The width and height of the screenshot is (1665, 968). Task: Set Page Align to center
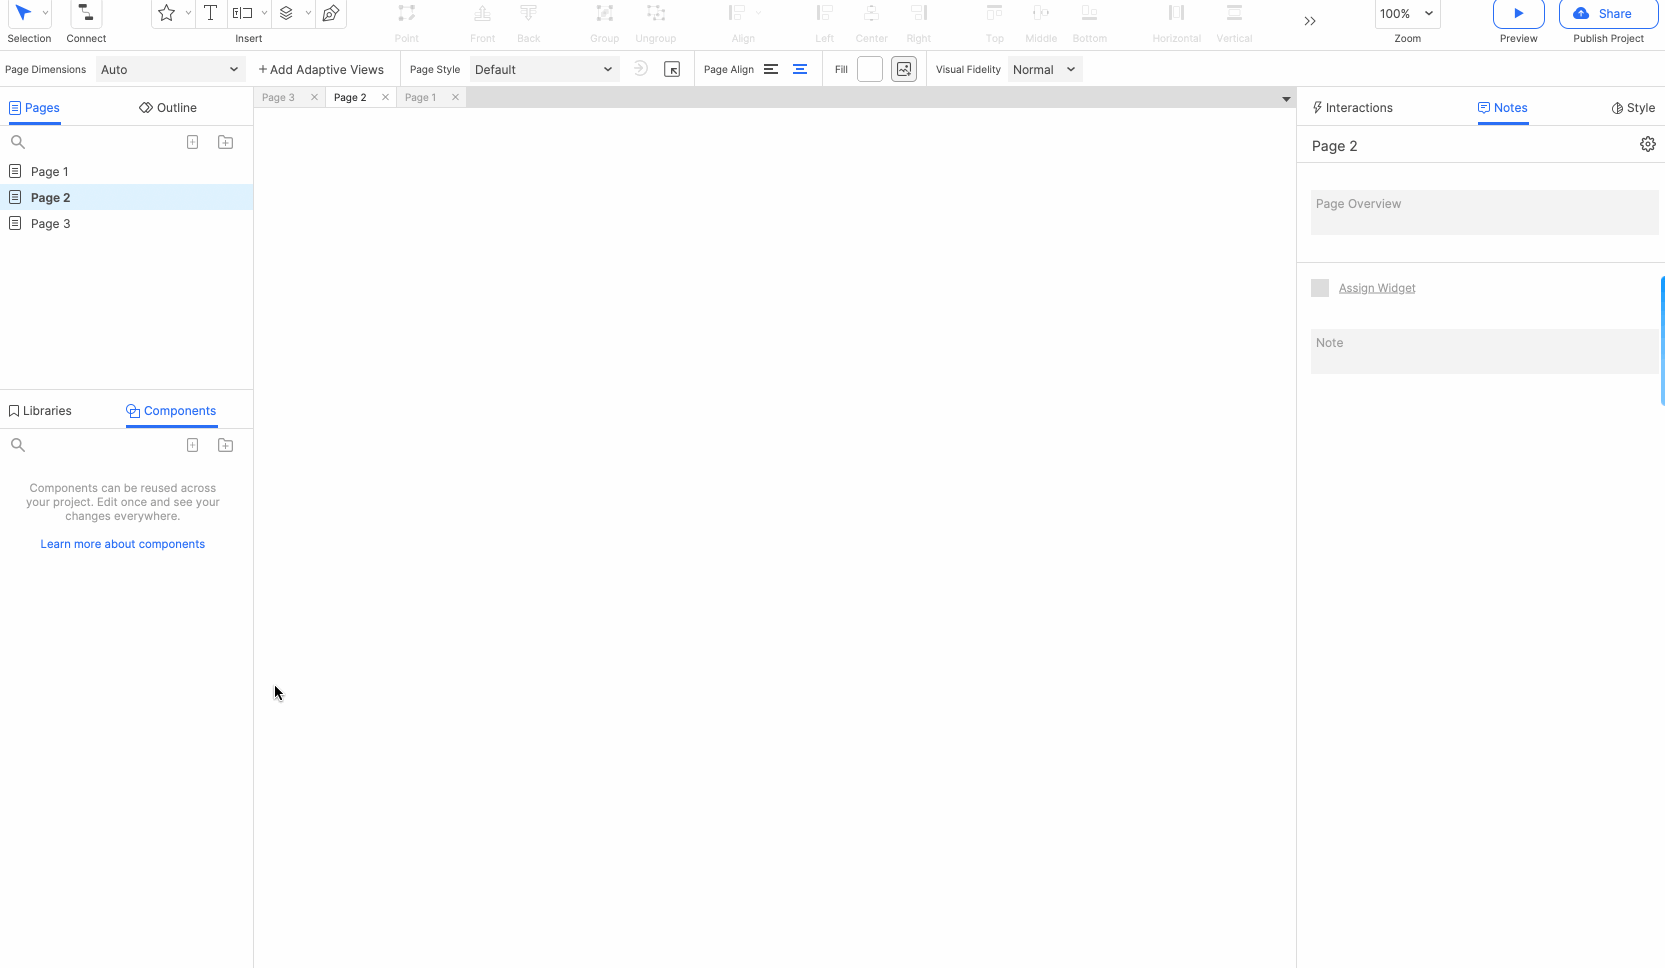point(800,69)
